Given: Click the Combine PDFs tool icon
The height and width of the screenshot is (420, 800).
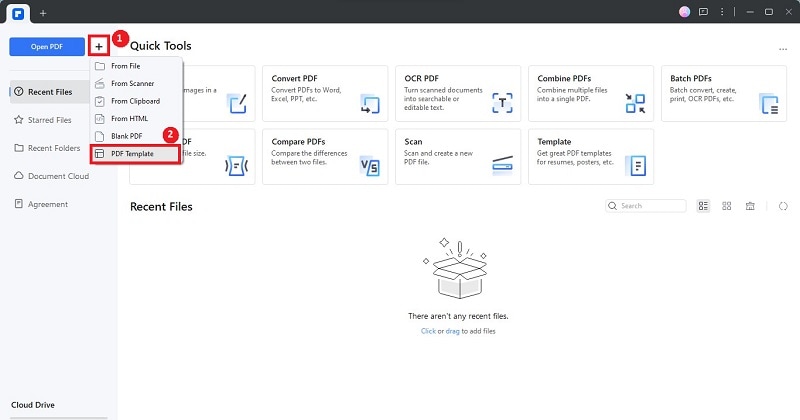Looking at the screenshot, I should (635, 103).
